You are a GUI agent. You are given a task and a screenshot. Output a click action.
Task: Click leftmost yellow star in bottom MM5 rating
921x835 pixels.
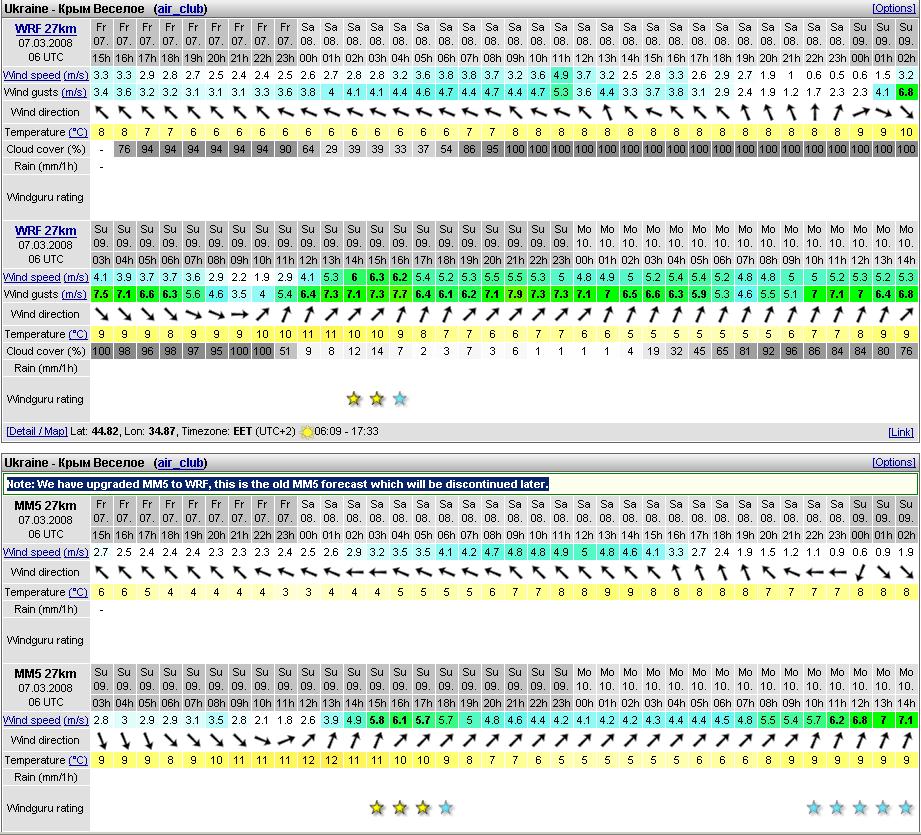point(377,808)
